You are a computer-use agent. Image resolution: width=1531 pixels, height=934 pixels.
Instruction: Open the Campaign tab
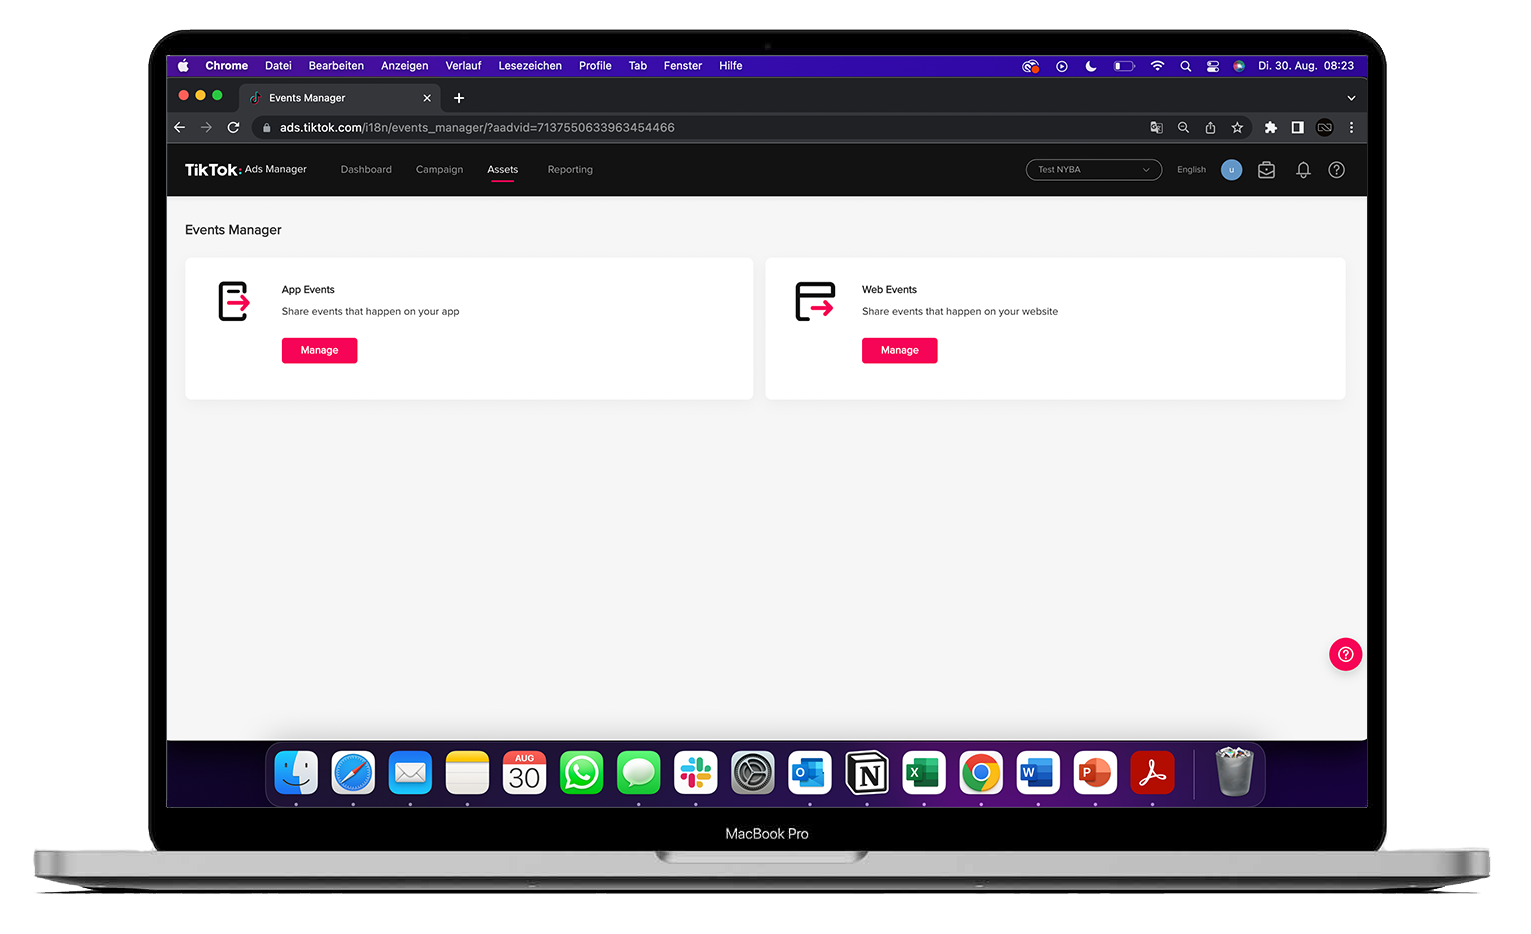pos(439,170)
